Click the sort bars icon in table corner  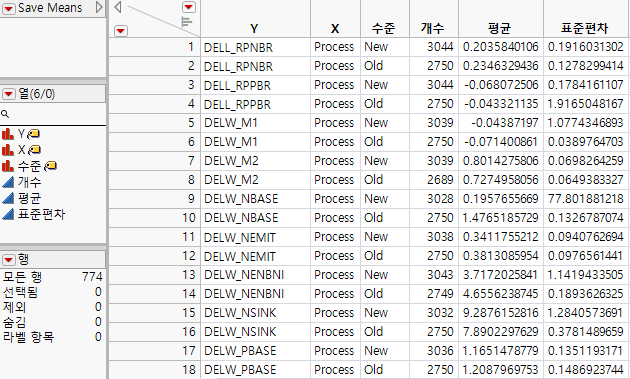[x=186, y=22]
